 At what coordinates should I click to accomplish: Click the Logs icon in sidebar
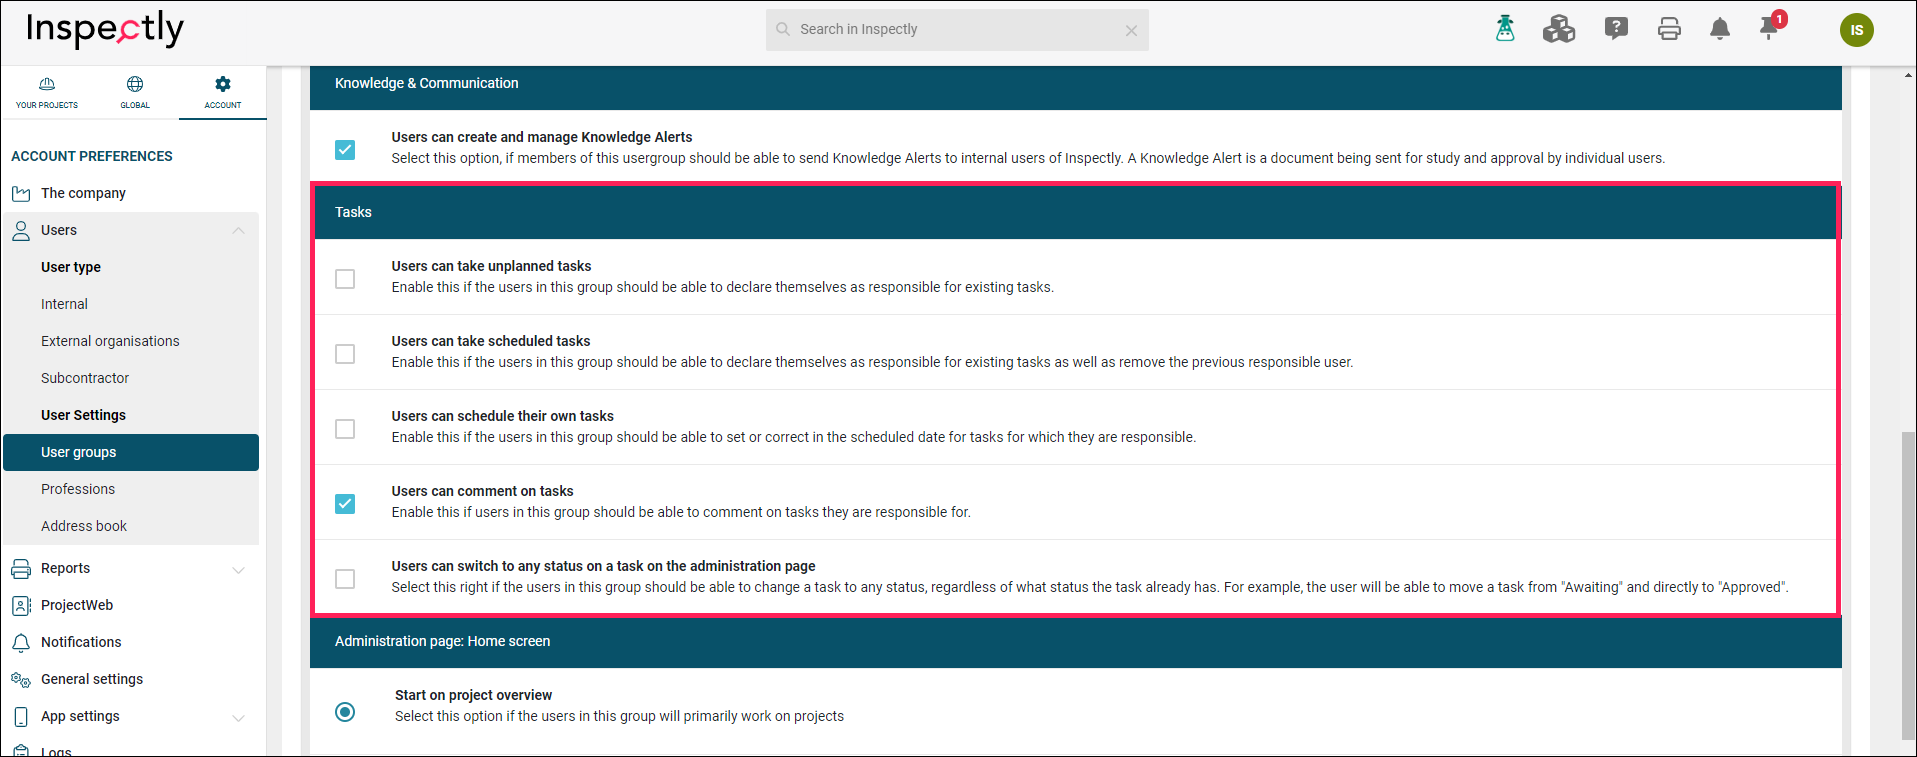(x=21, y=750)
